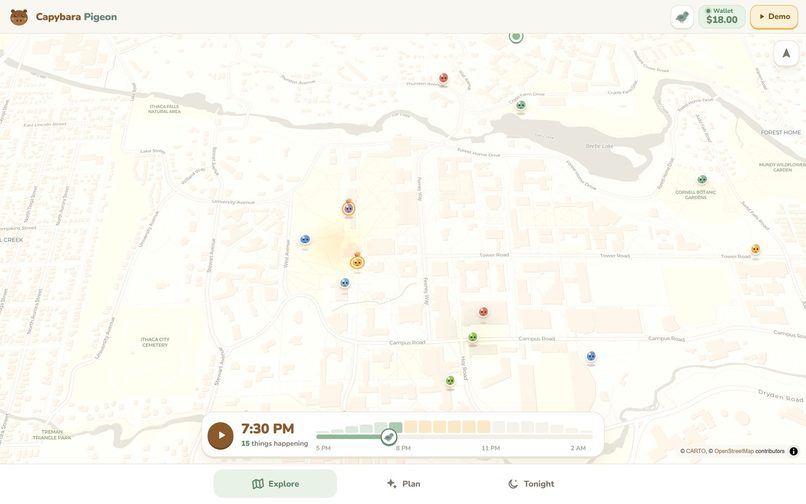The image size is (806, 504).
Task: Jump timeline to 11 PM label
Action: 490,448
